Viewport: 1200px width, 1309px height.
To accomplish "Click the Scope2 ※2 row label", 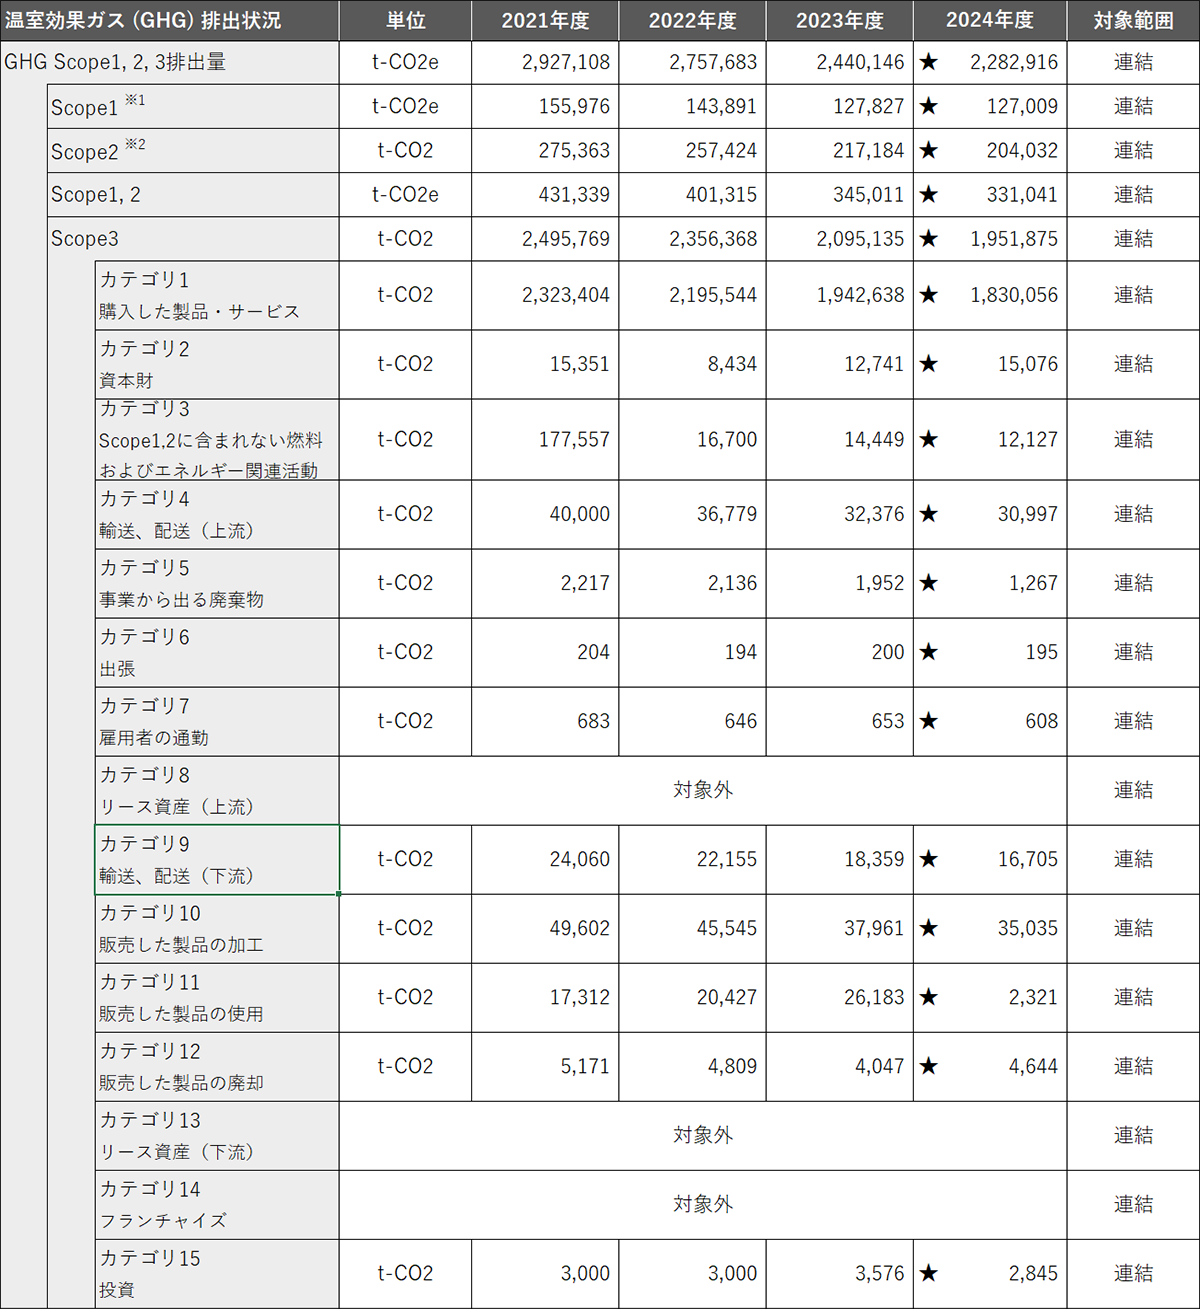I will 193,150.
